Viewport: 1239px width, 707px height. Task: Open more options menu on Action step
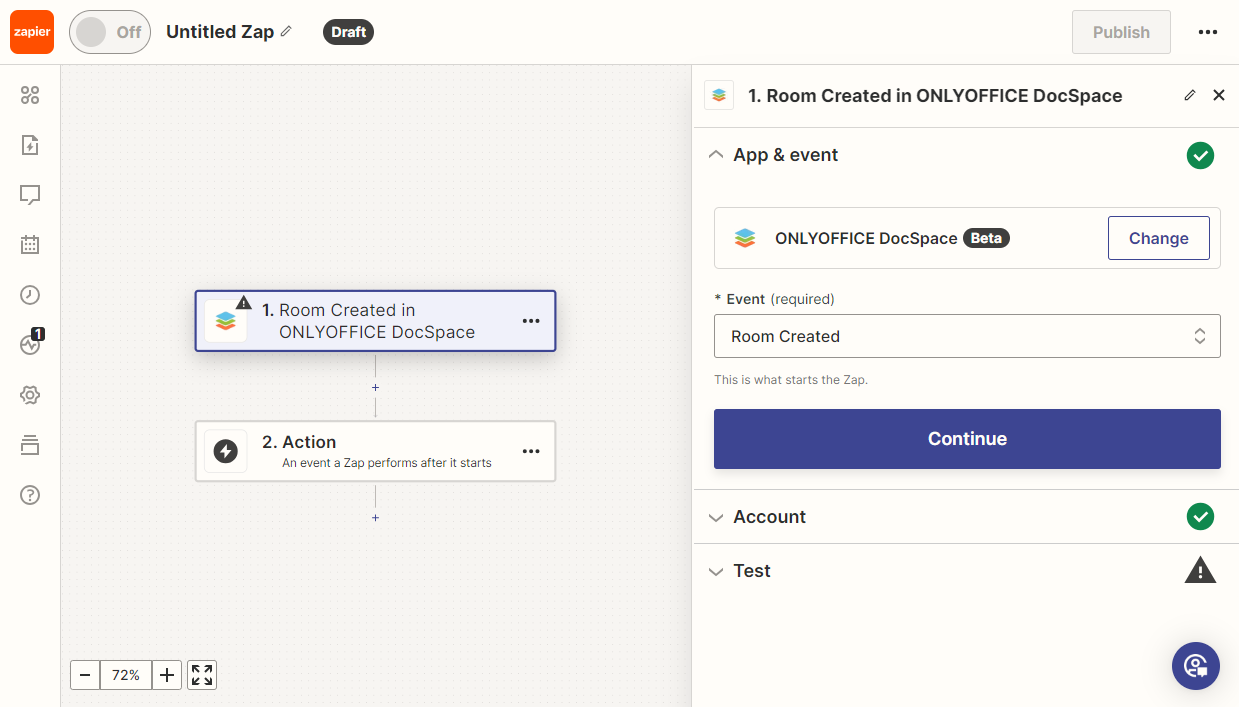click(531, 452)
